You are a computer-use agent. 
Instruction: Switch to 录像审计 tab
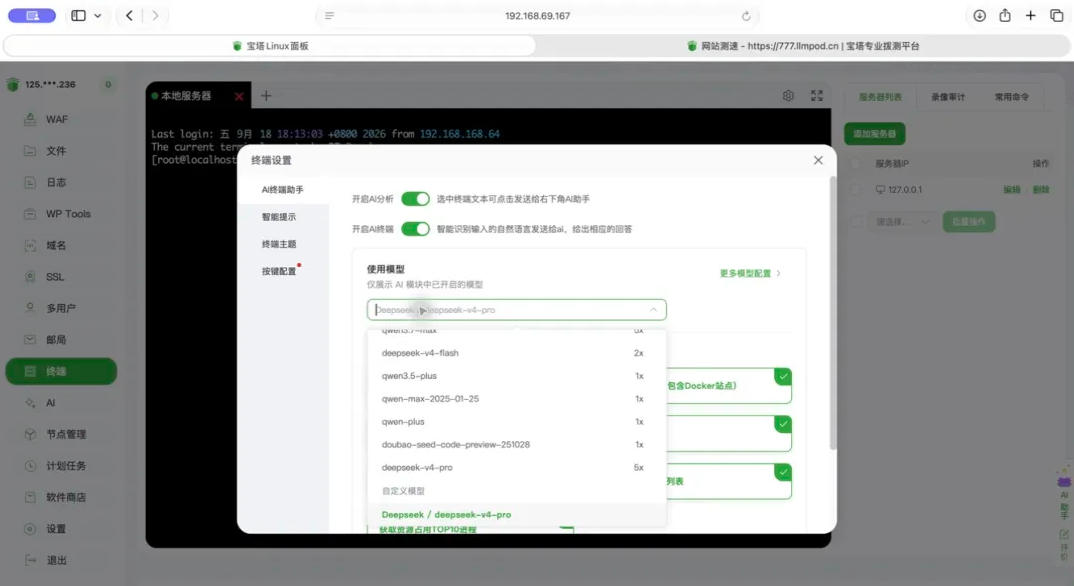tap(948, 97)
